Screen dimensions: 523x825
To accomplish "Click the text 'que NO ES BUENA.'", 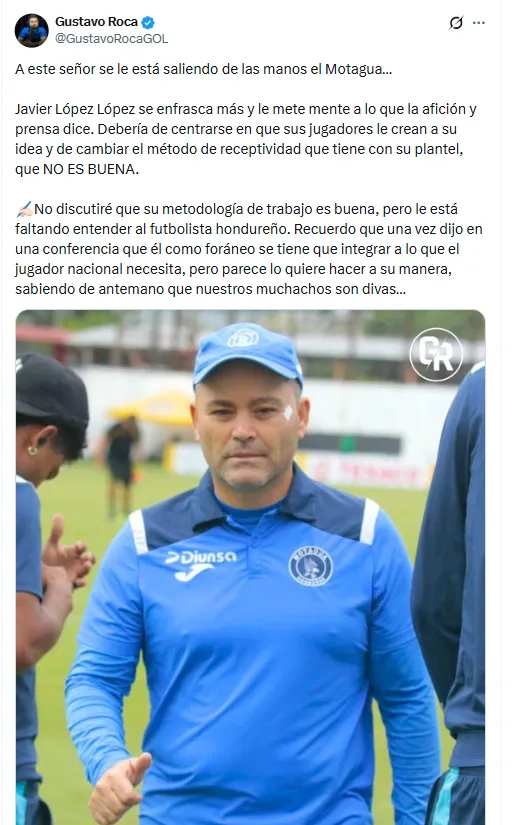I will pos(77,169).
